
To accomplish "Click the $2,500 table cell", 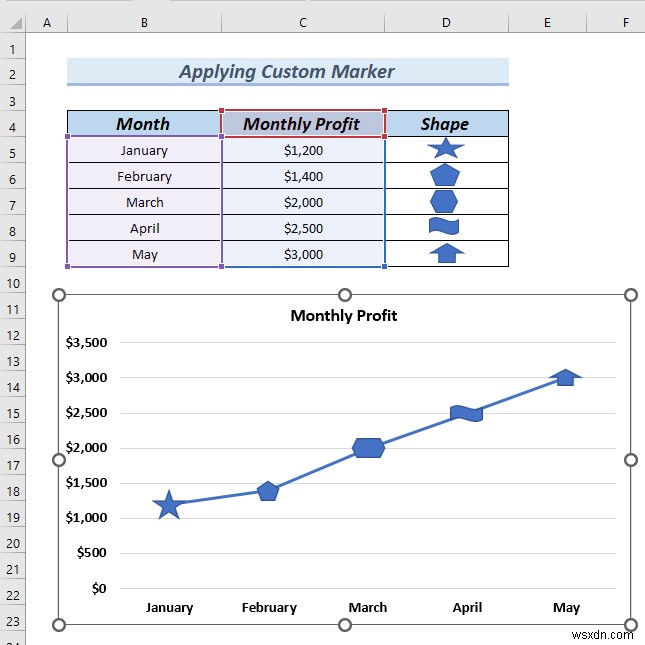I will click(x=303, y=228).
